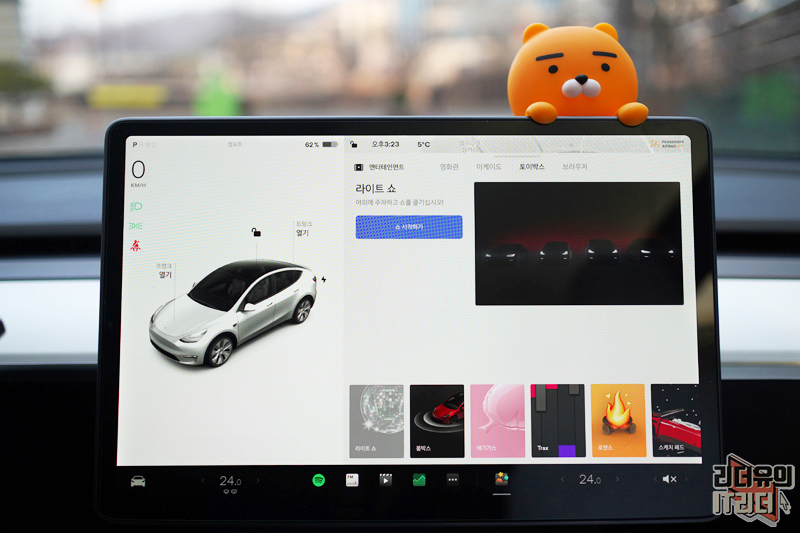This screenshot has height=533, width=800.
Task: Tap the 0 KM/H speed readout
Action: coord(138,173)
